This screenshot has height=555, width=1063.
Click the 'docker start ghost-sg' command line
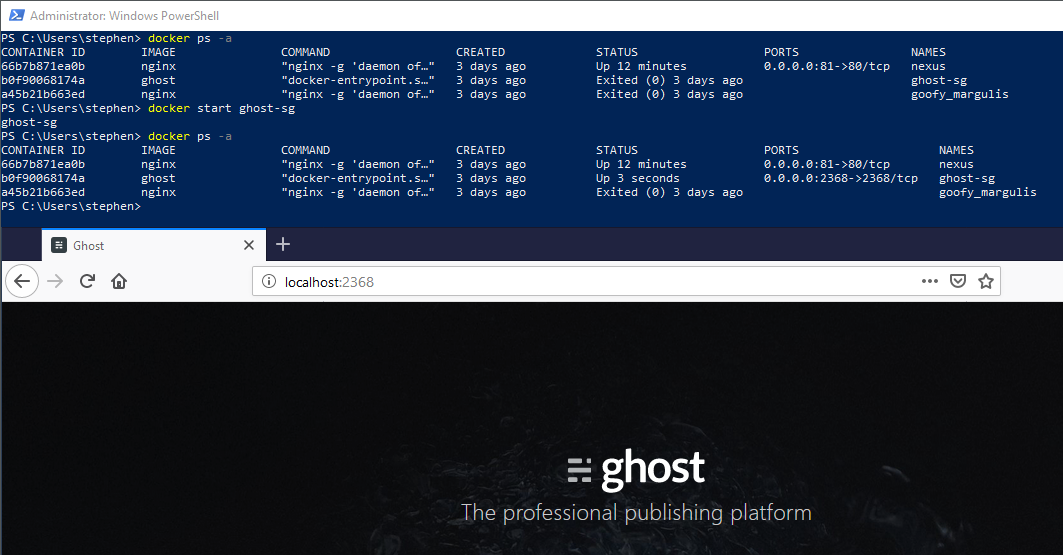pos(222,108)
